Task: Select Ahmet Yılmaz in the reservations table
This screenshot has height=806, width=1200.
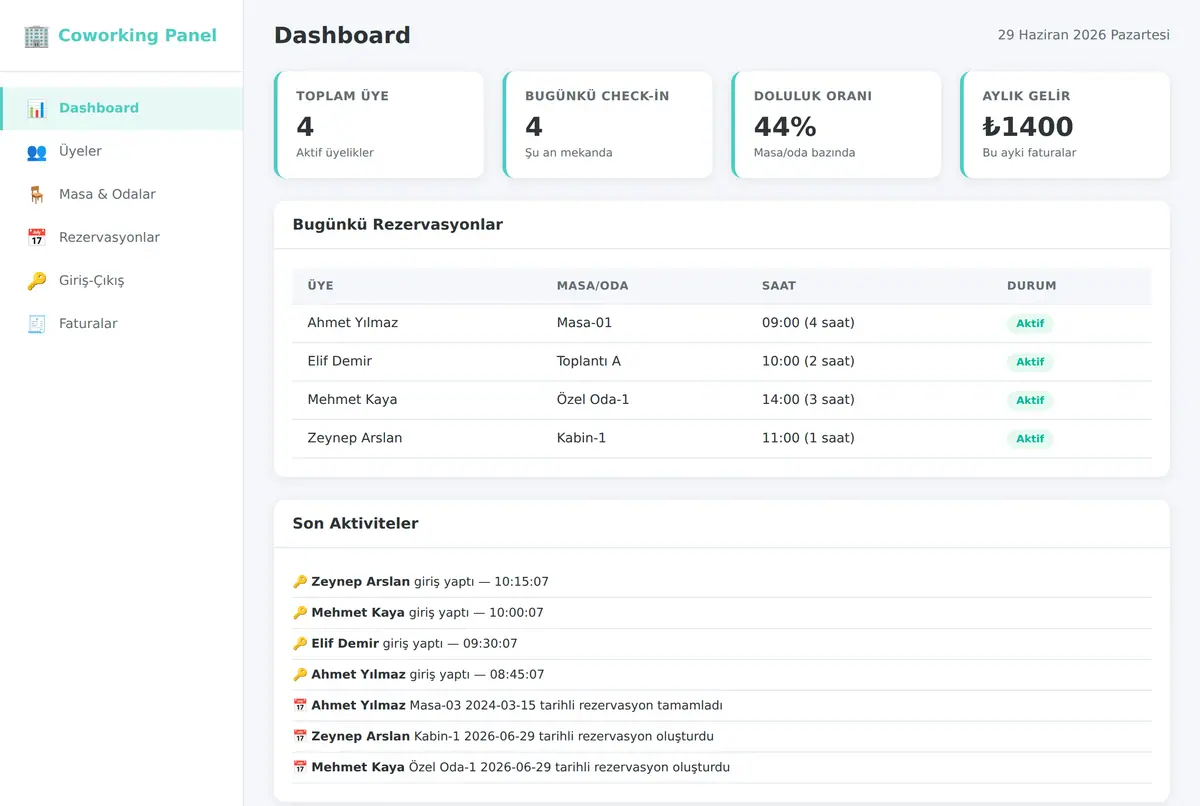Action: [353, 323]
